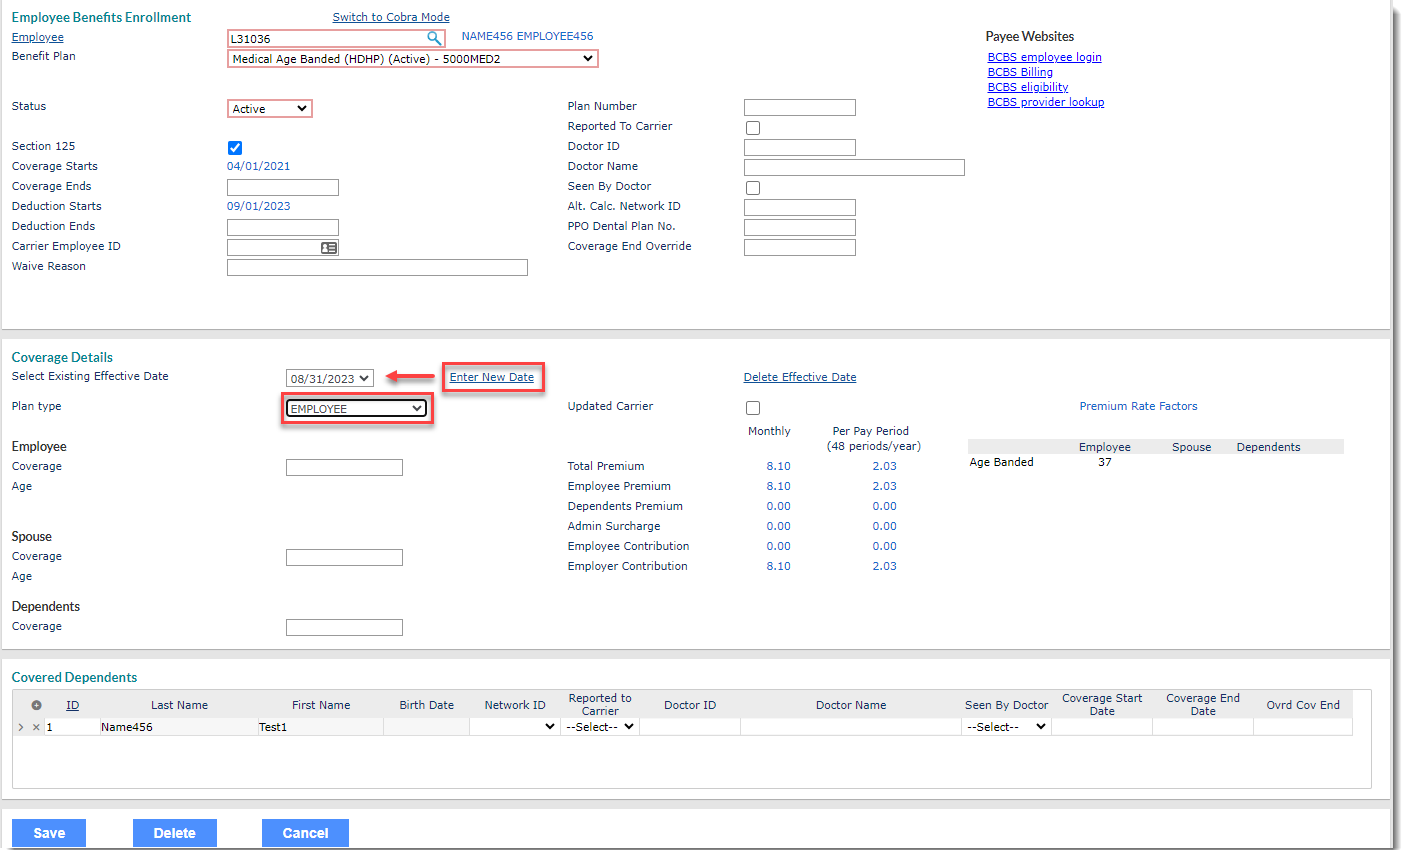Click the Enter New Date link
Viewport: 1407px width, 850px height.
point(492,377)
